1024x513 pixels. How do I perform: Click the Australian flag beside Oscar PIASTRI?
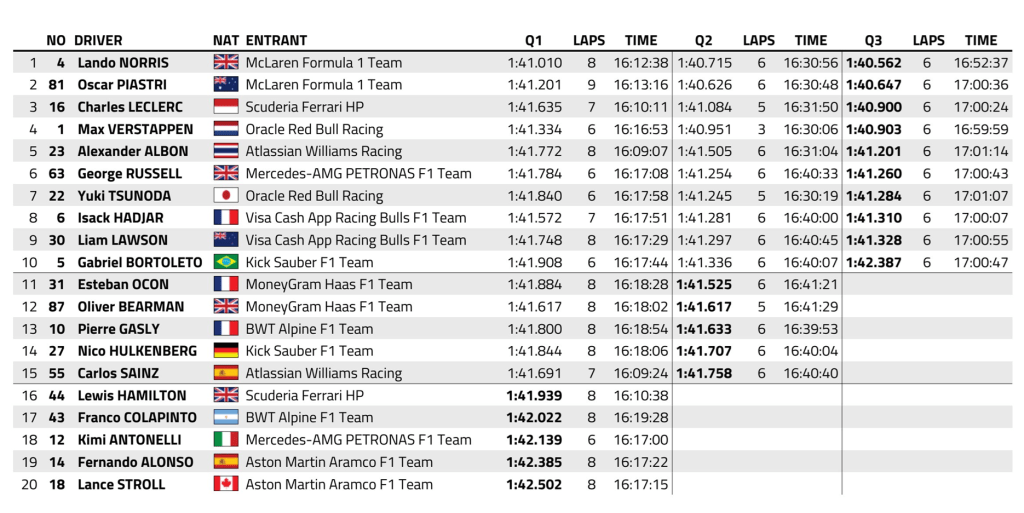pyautogui.click(x=226, y=85)
